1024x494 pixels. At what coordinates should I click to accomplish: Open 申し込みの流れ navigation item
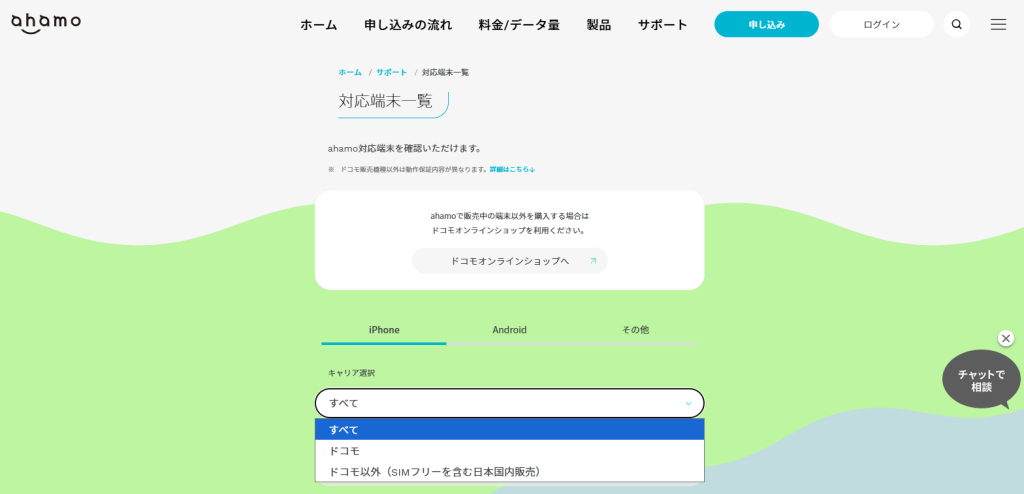point(408,25)
